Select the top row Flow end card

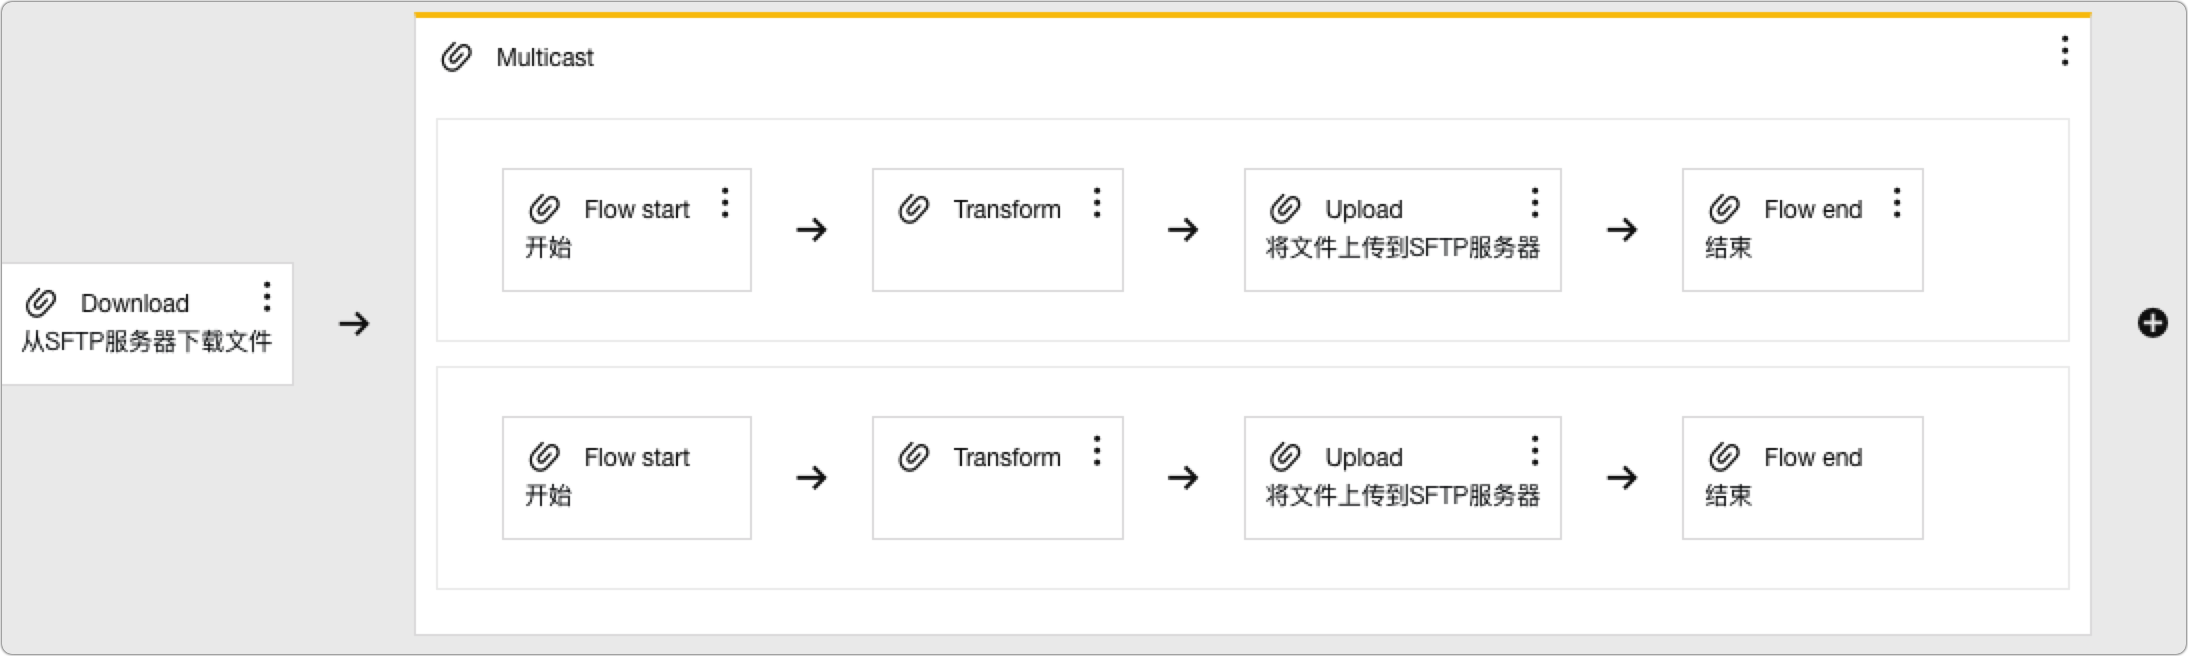1802,230
